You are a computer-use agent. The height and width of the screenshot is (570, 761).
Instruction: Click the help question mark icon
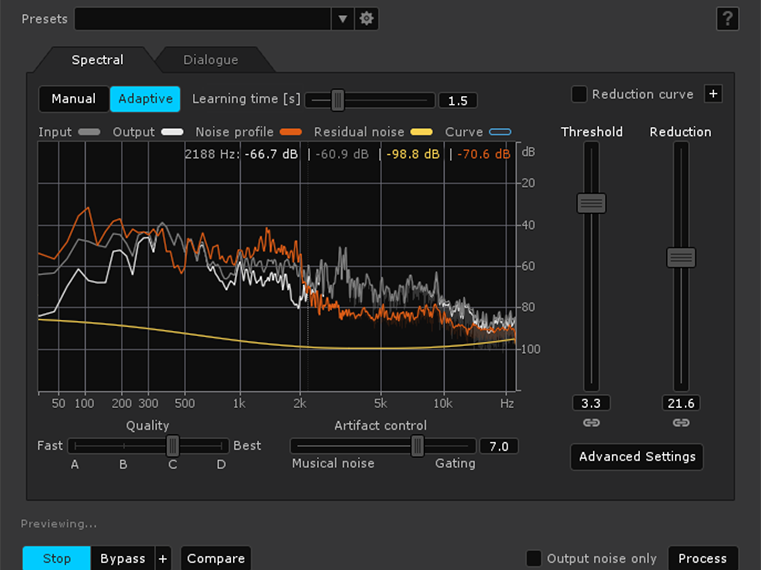(727, 19)
